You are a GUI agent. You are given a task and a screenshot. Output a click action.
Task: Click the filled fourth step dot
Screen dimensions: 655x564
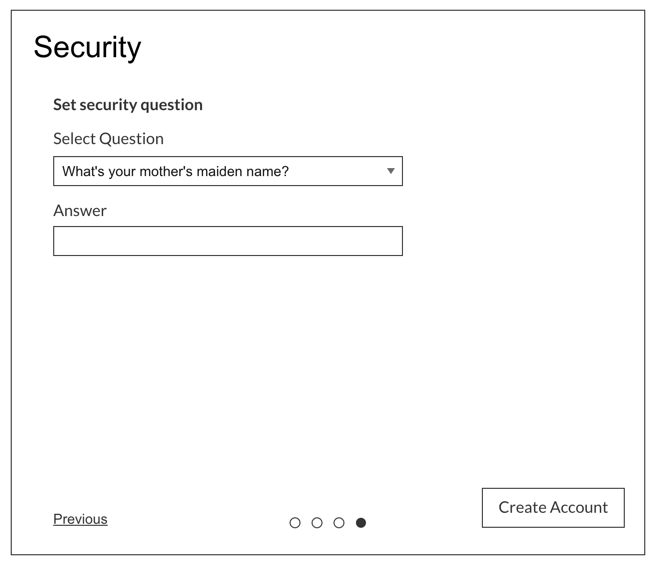tap(361, 523)
